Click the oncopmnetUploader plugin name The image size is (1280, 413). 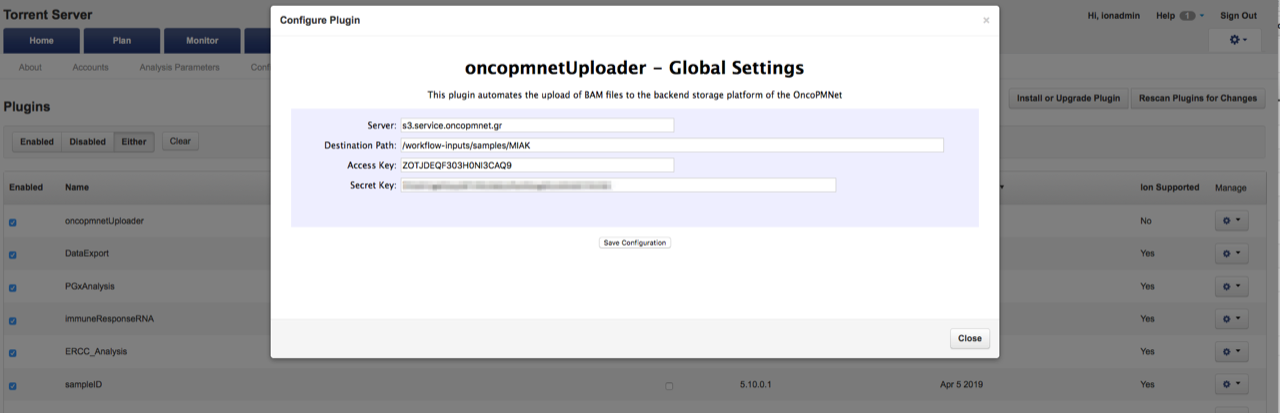tap(104, 221)
